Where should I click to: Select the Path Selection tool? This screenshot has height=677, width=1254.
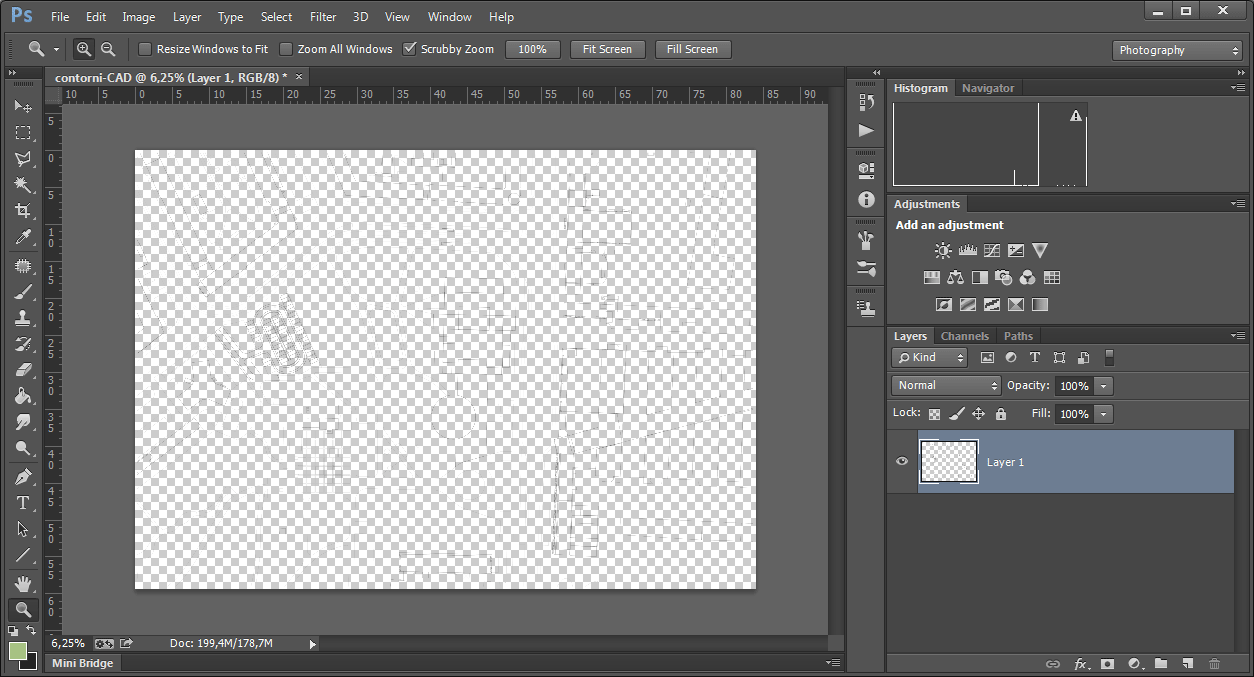click(x=23, y=529)
